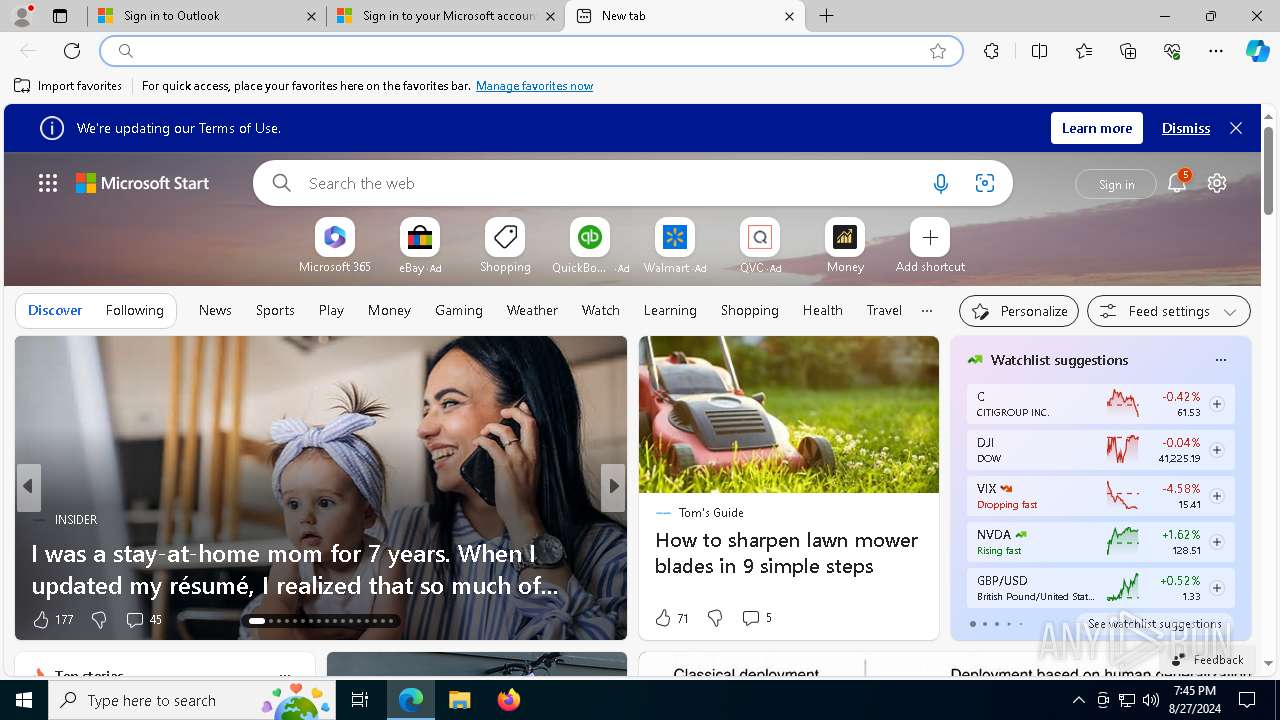
Task: Click Learn more about Terms of Use
Action: [1097, 128]
